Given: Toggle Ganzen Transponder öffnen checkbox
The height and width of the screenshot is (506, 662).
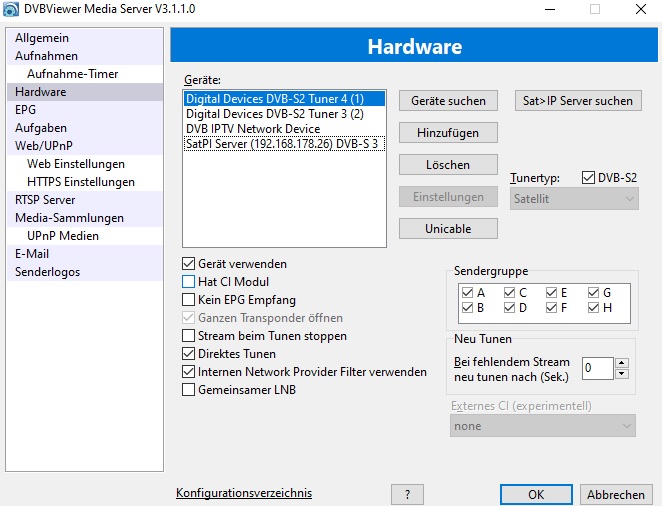Looking at the screenshot, I should click(188, 318).
